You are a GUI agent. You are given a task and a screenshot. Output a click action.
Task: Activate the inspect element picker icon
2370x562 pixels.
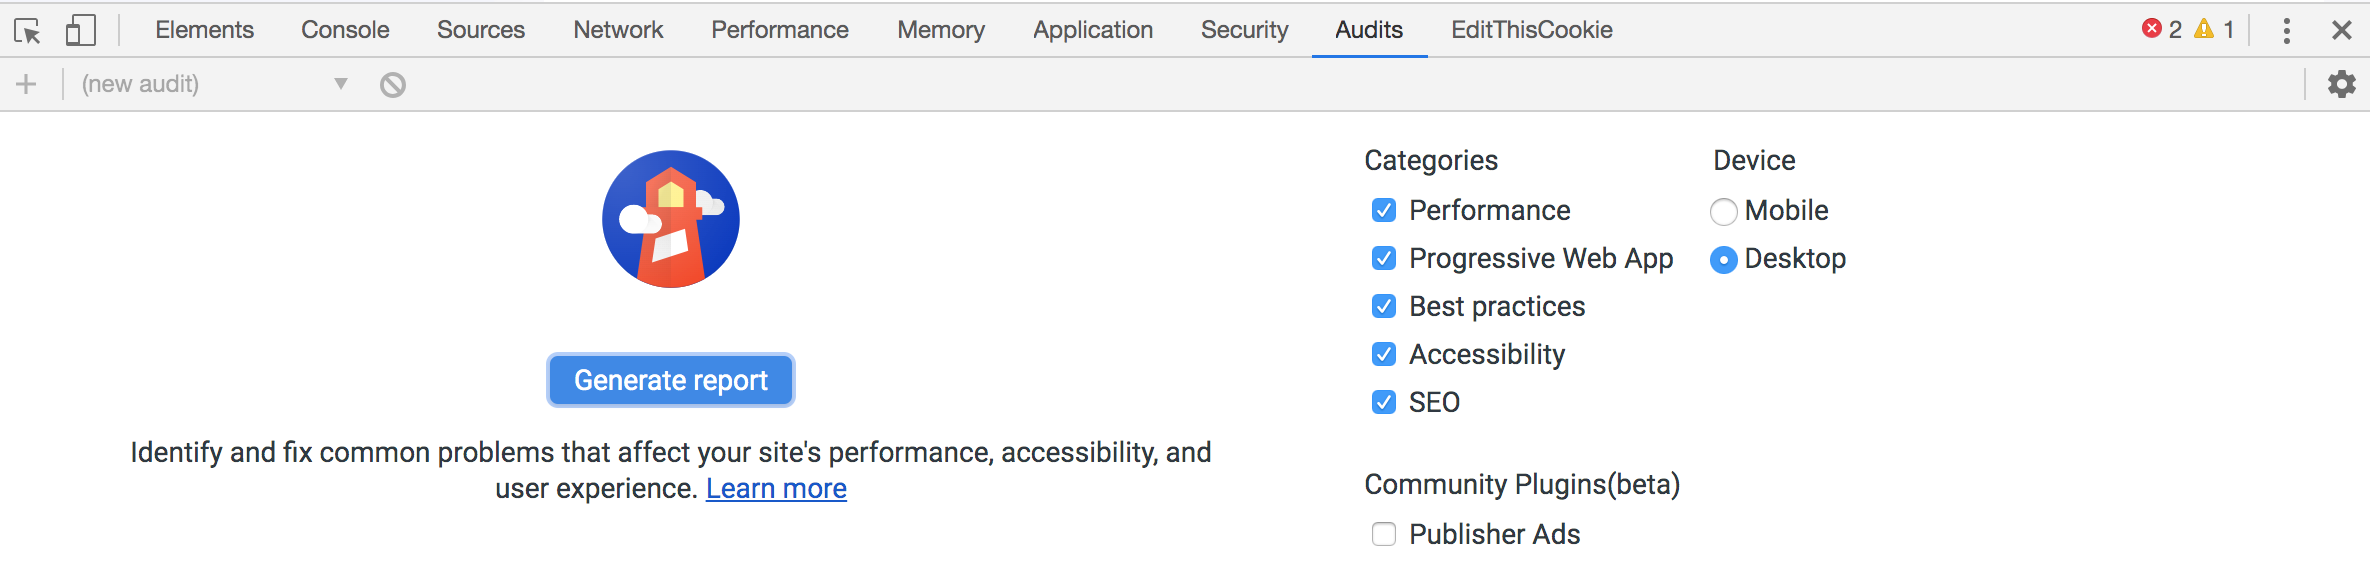pyautogui.click(x=28, y=31)
